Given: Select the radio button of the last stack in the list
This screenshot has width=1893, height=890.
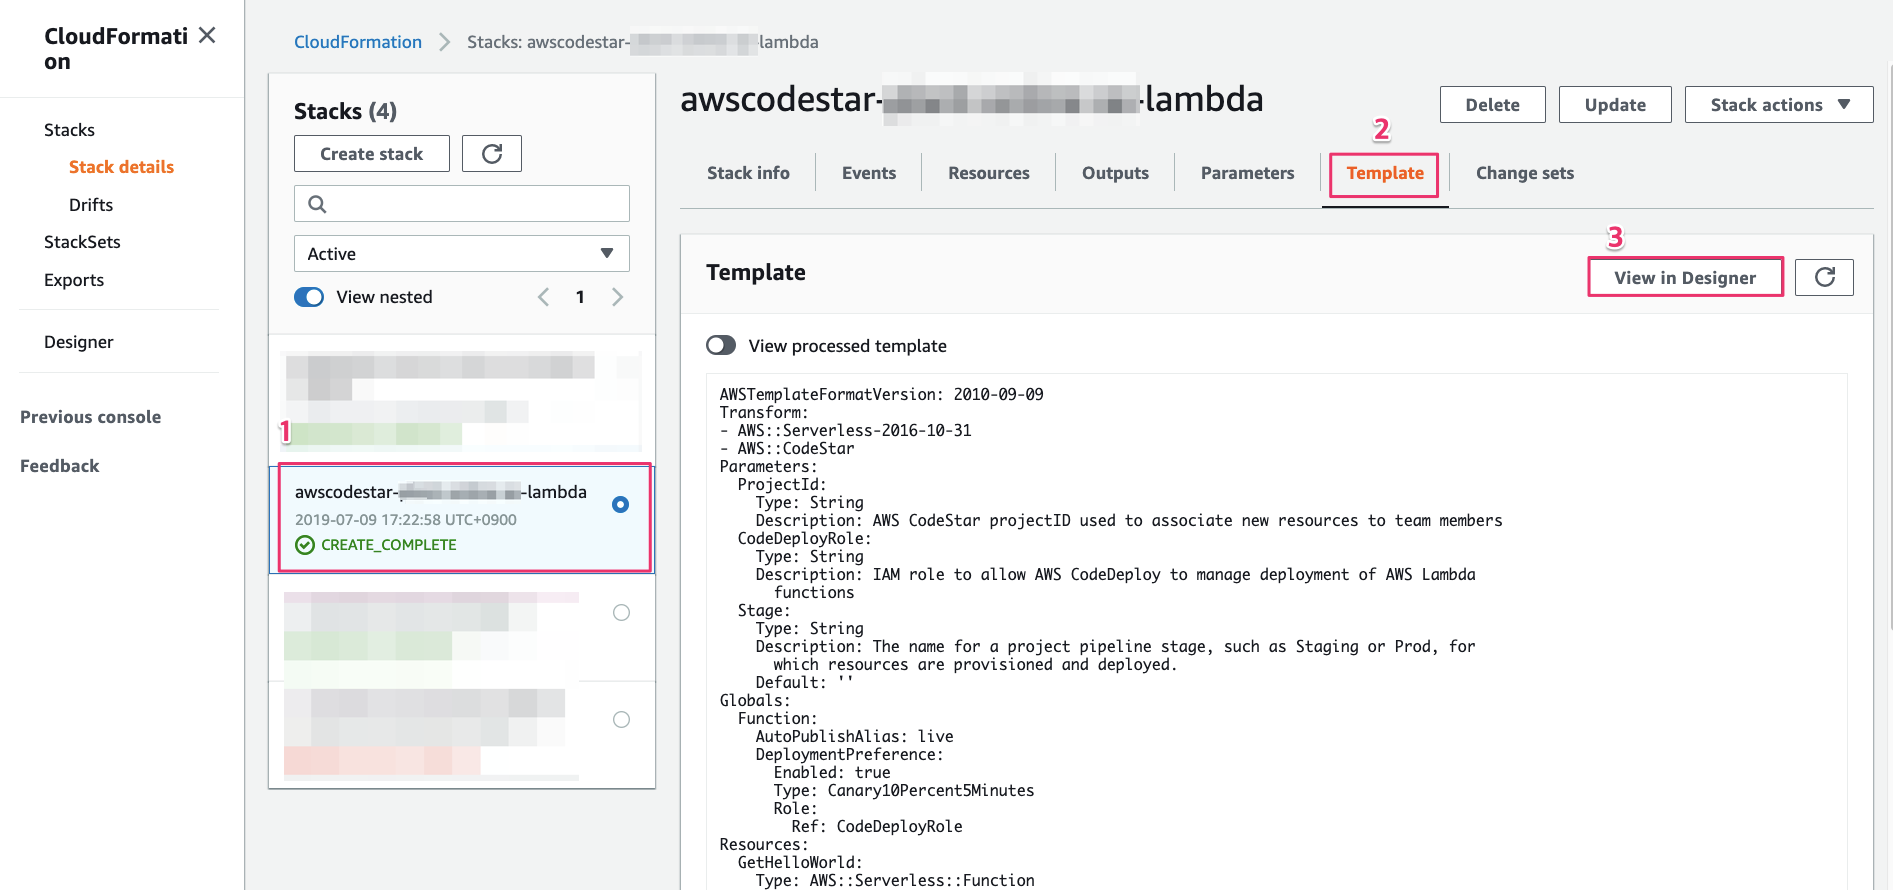Looking at the screenshot, I should (x=621, y=720).
